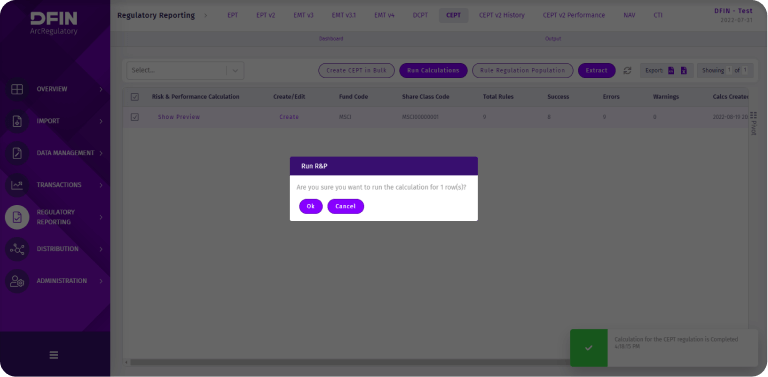Switch to the EMT v3 tab

point(304,16)
